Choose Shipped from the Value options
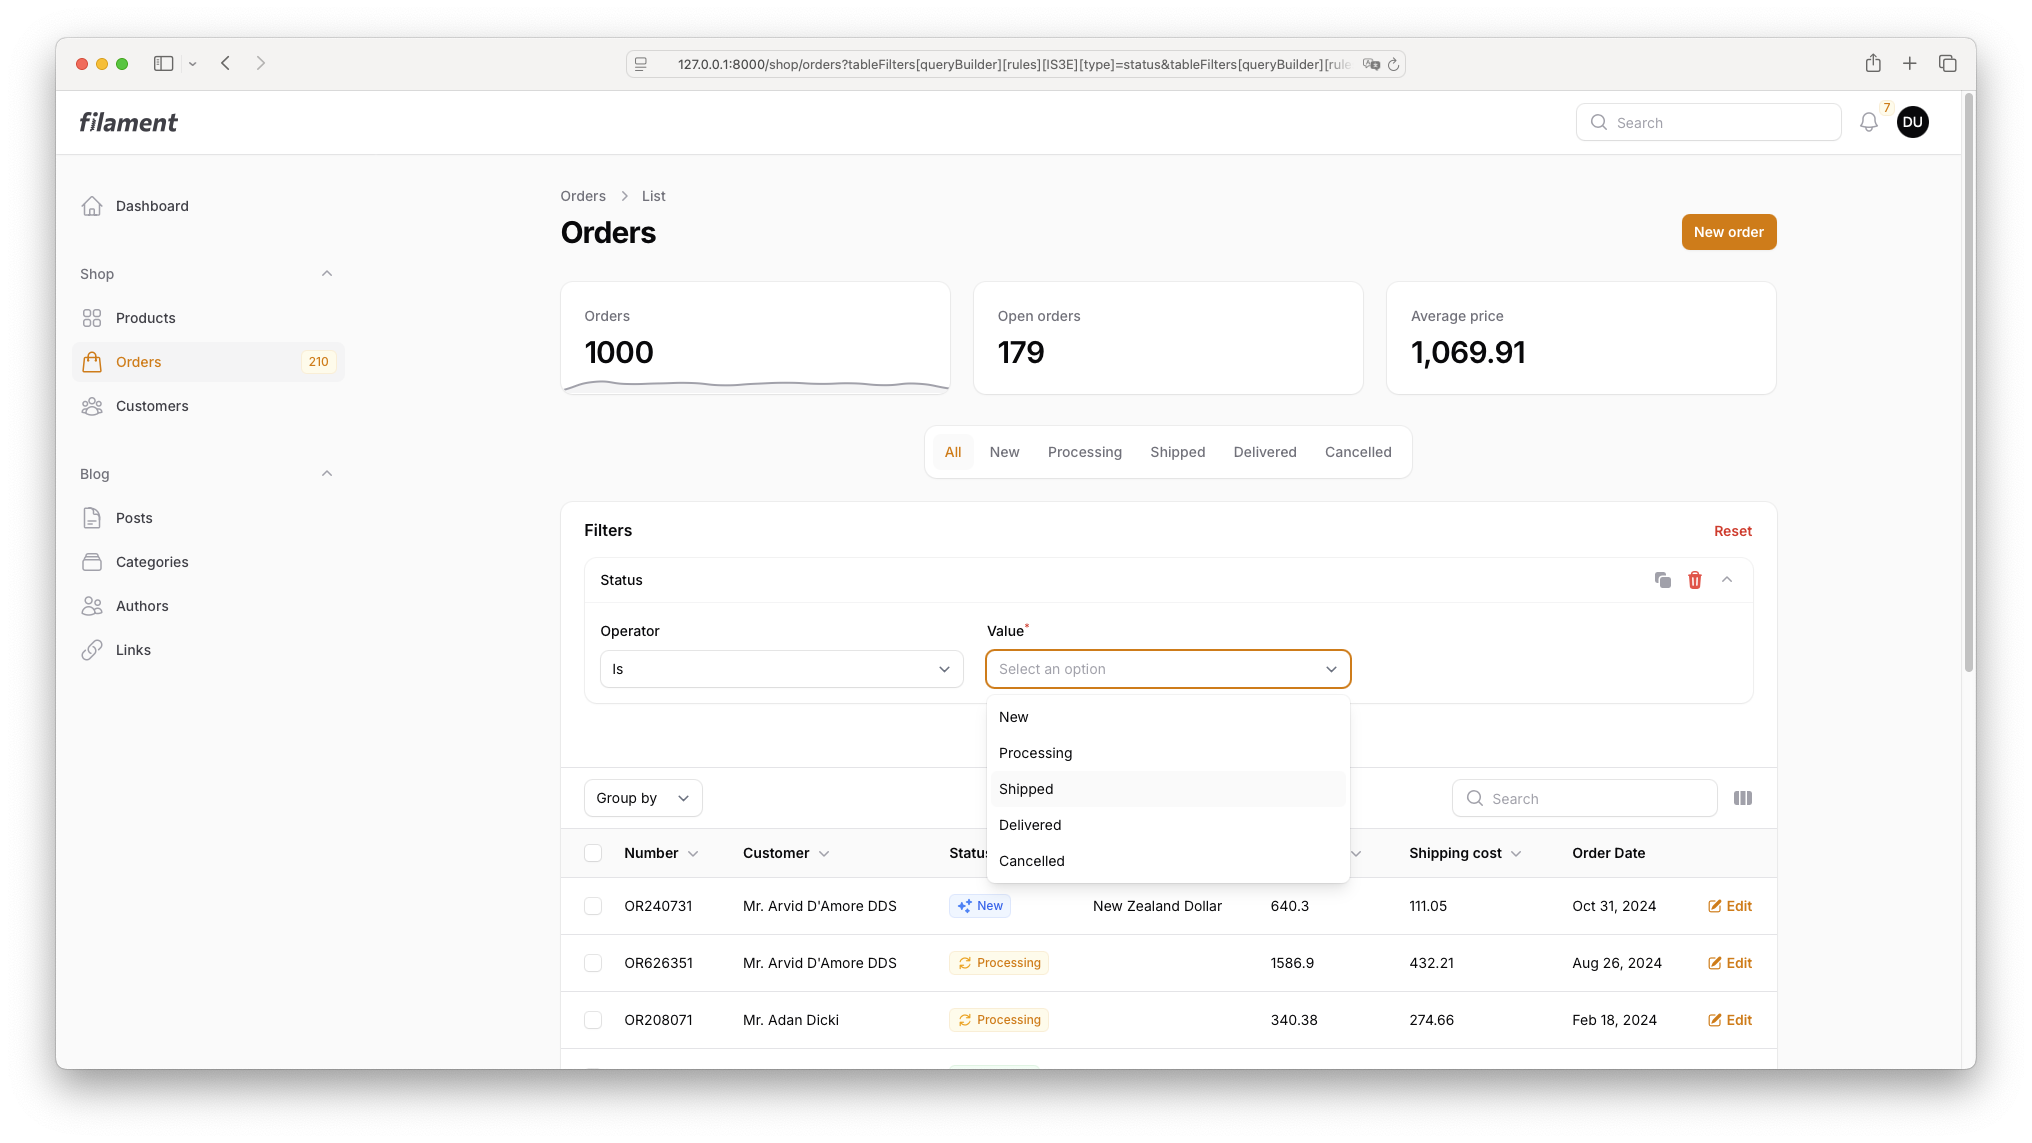Viewport: 2032px width, 1143px height. (x=1026, y=789)
